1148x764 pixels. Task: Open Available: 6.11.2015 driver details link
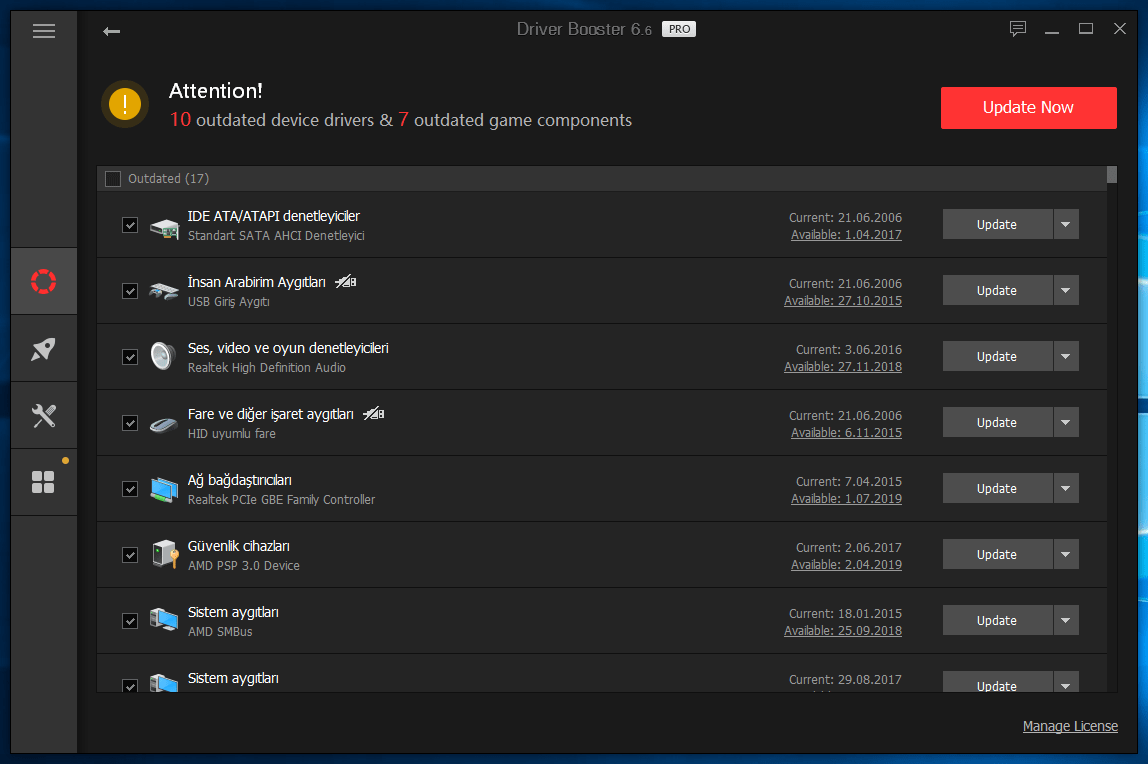coord(846,432)
